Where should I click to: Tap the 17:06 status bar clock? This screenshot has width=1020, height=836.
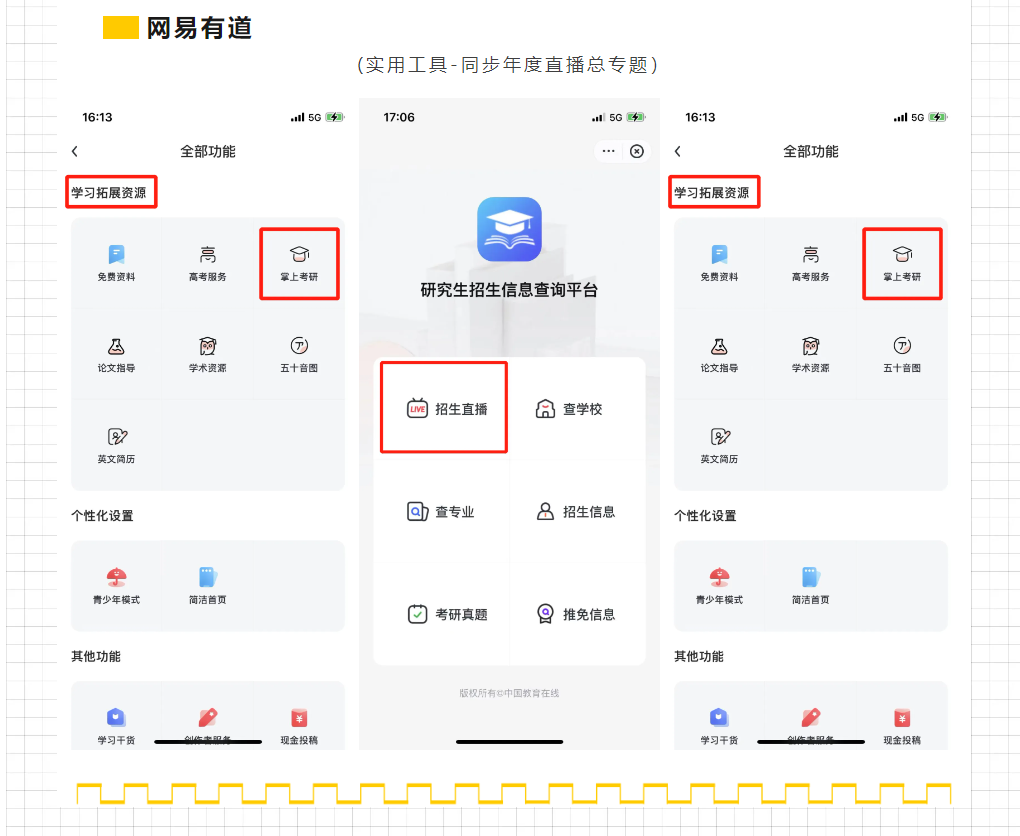(x=399, y=117)
